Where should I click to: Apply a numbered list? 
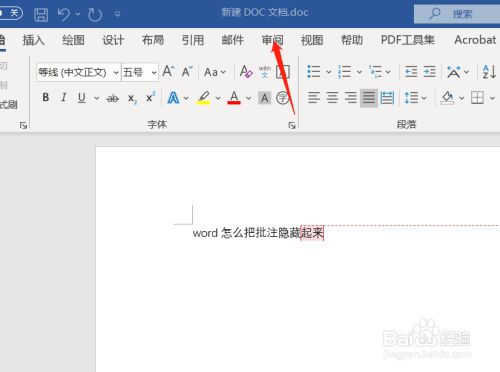[x=344, y=72]
